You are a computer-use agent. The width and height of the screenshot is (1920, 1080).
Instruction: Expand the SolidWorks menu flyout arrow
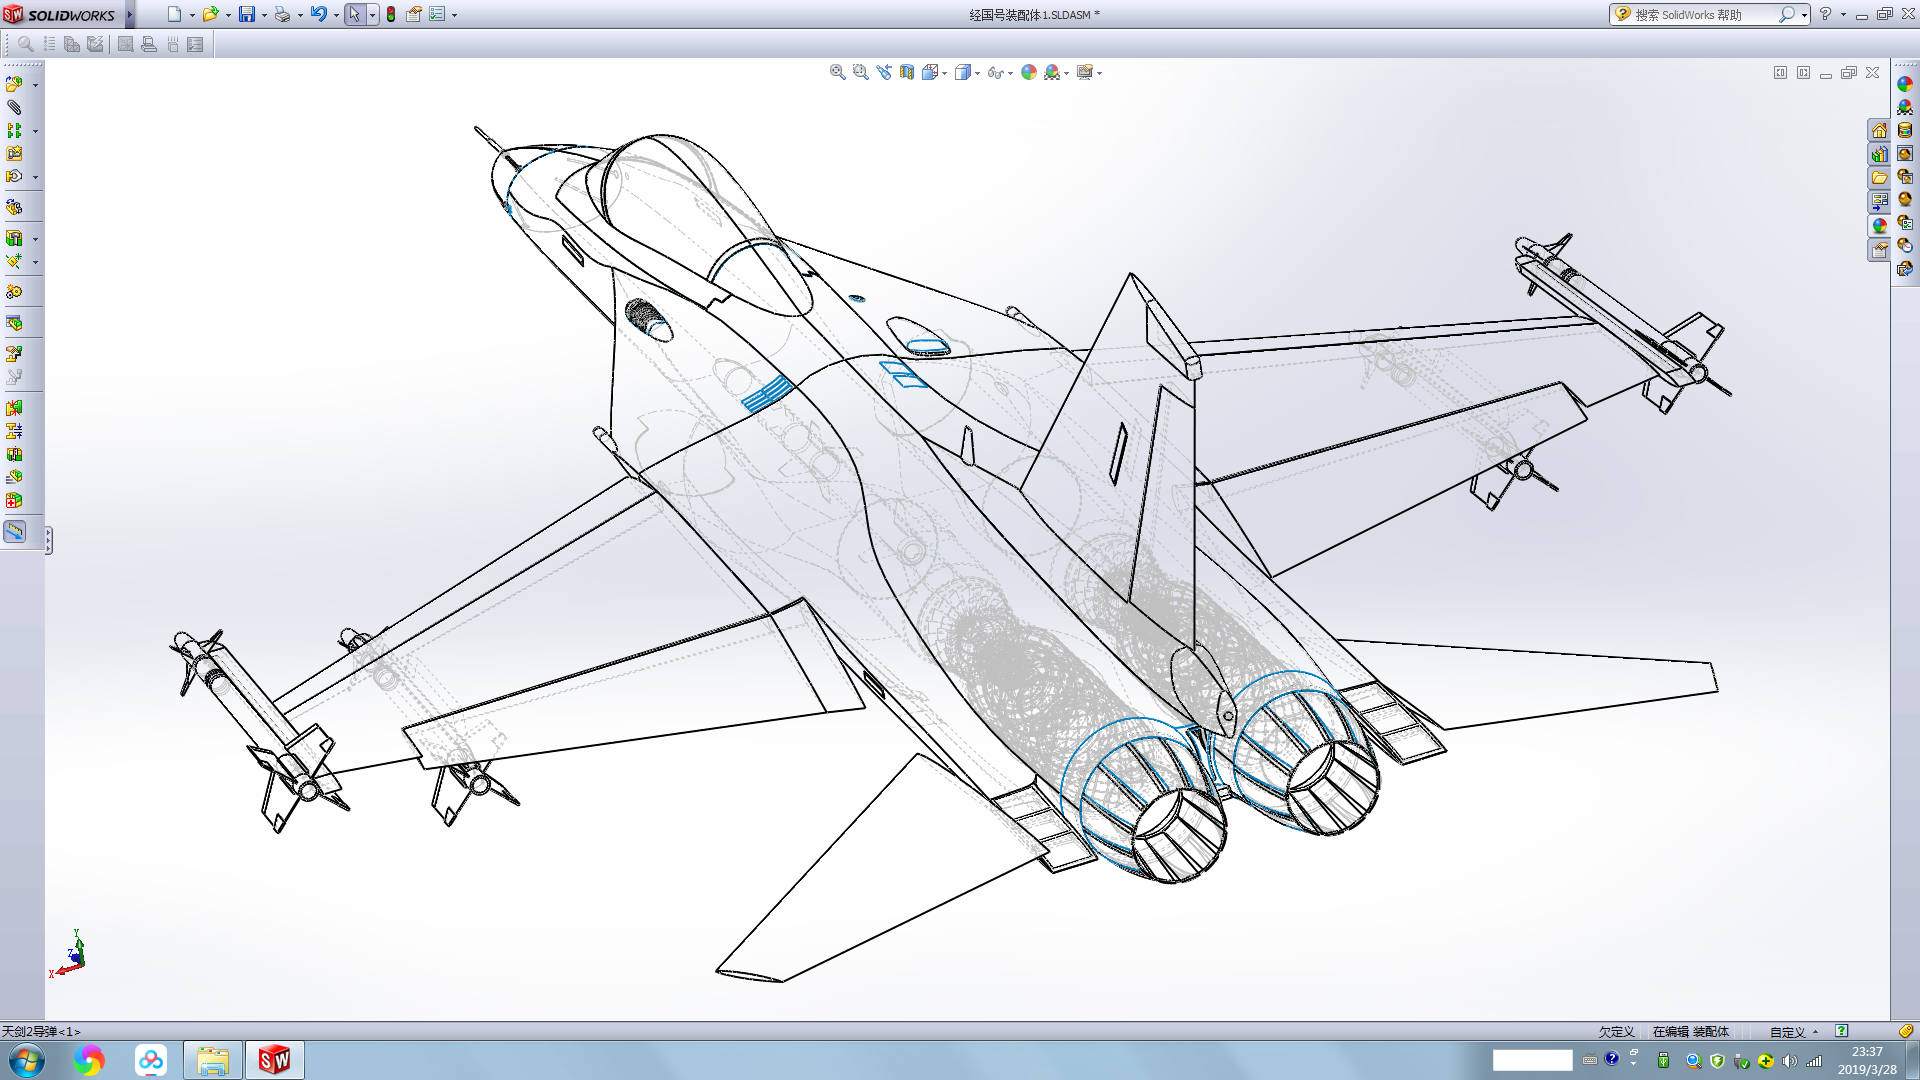(130, 14)
